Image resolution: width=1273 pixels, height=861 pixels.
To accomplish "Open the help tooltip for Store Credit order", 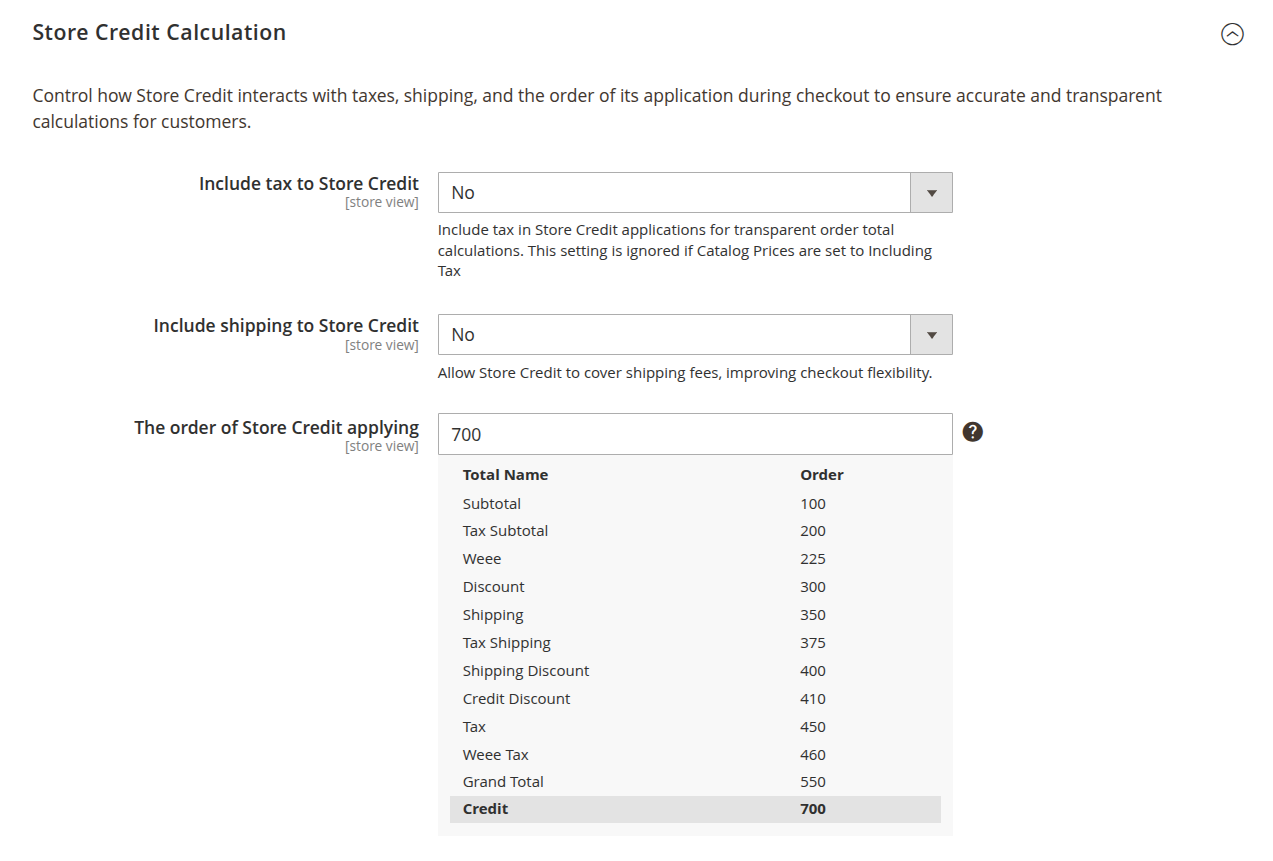I will (x=972, y=431).
